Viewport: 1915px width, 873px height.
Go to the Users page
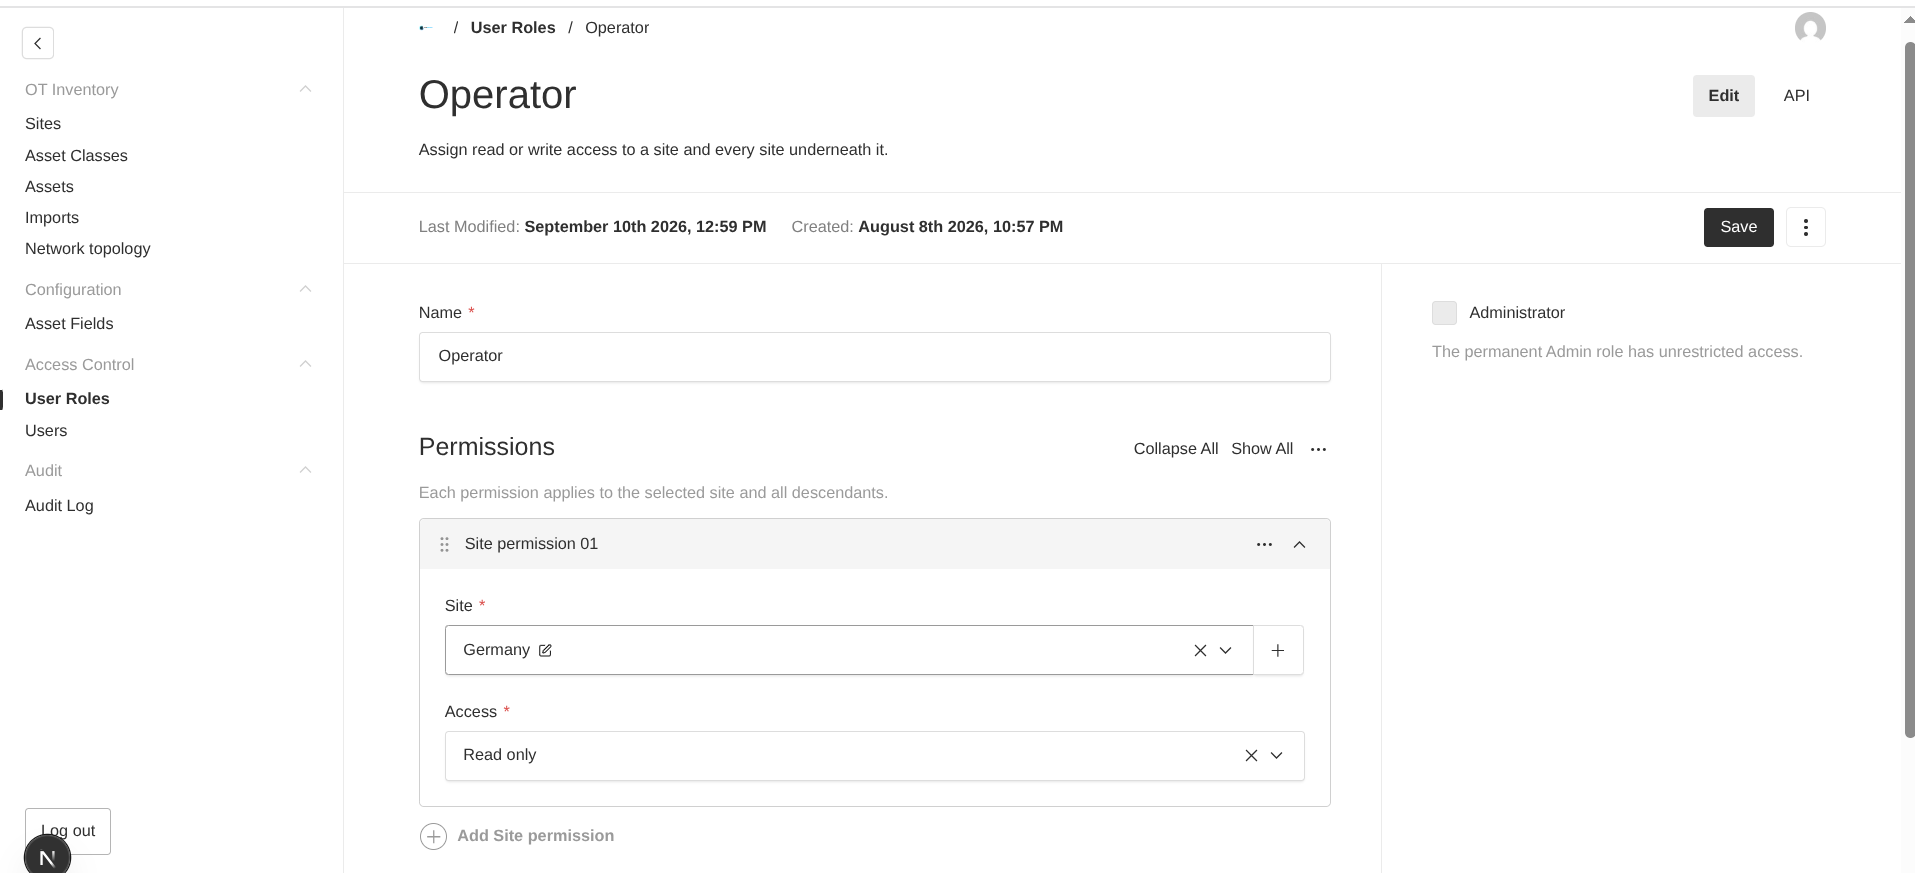pyautogui.click(x=46, y=431)
